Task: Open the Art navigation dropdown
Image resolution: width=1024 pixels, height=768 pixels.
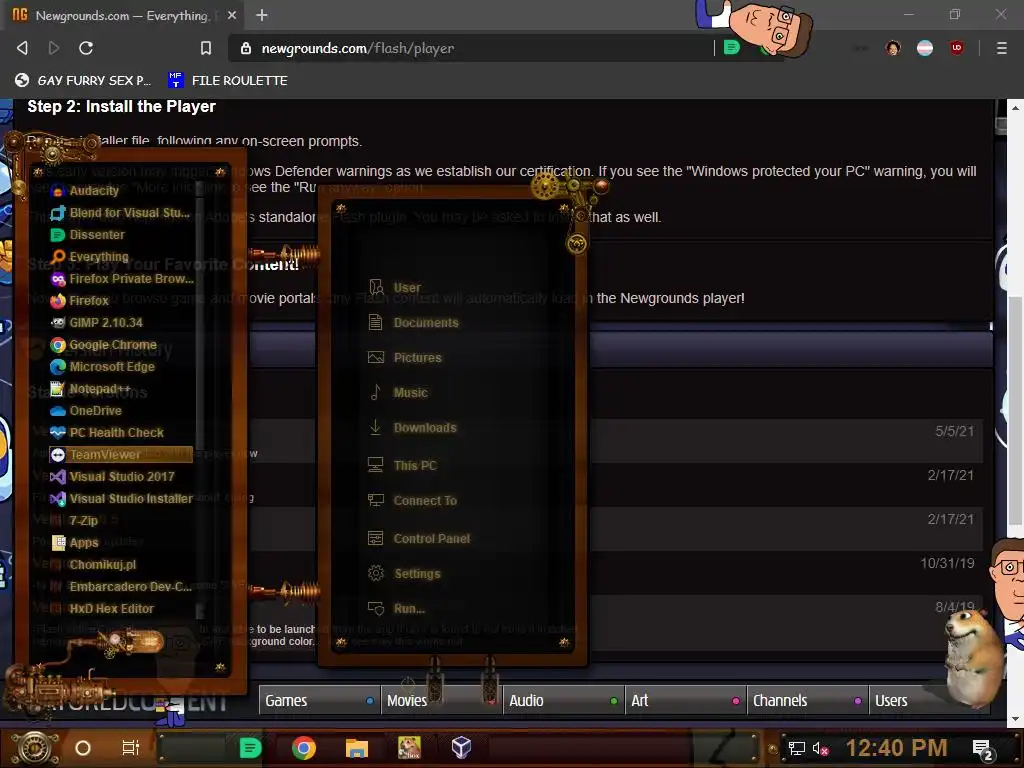Action: point(685,700)
